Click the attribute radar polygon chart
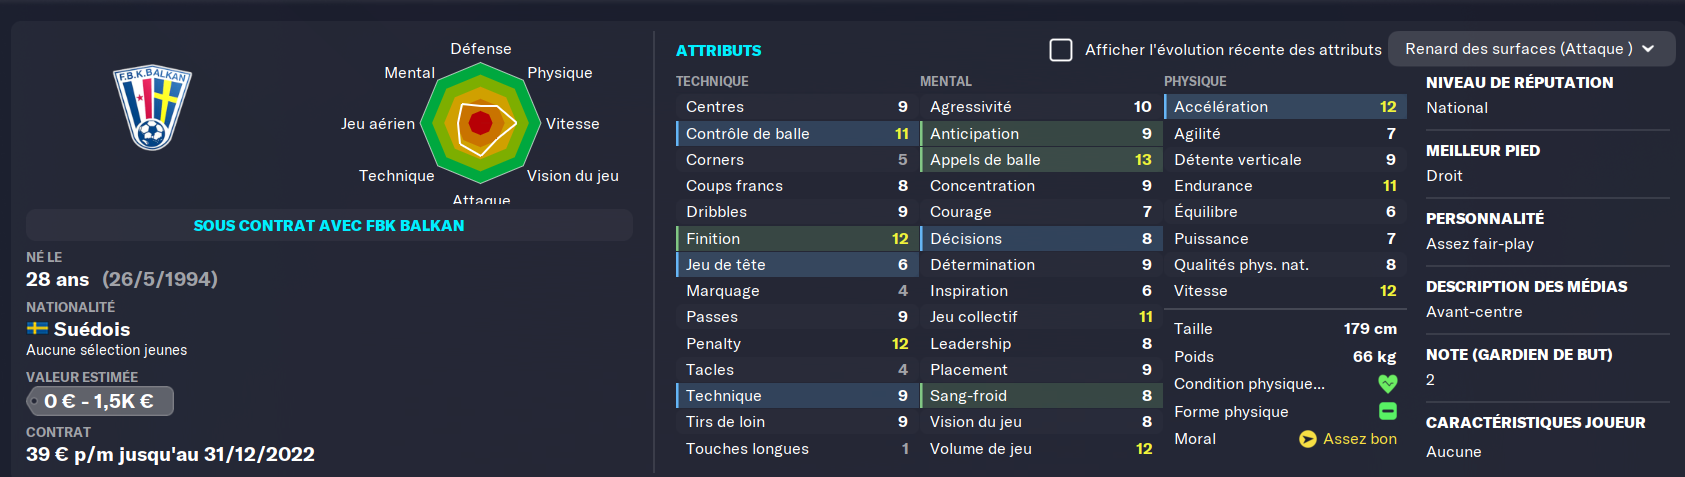1685x477 pixels. point(481,123)
